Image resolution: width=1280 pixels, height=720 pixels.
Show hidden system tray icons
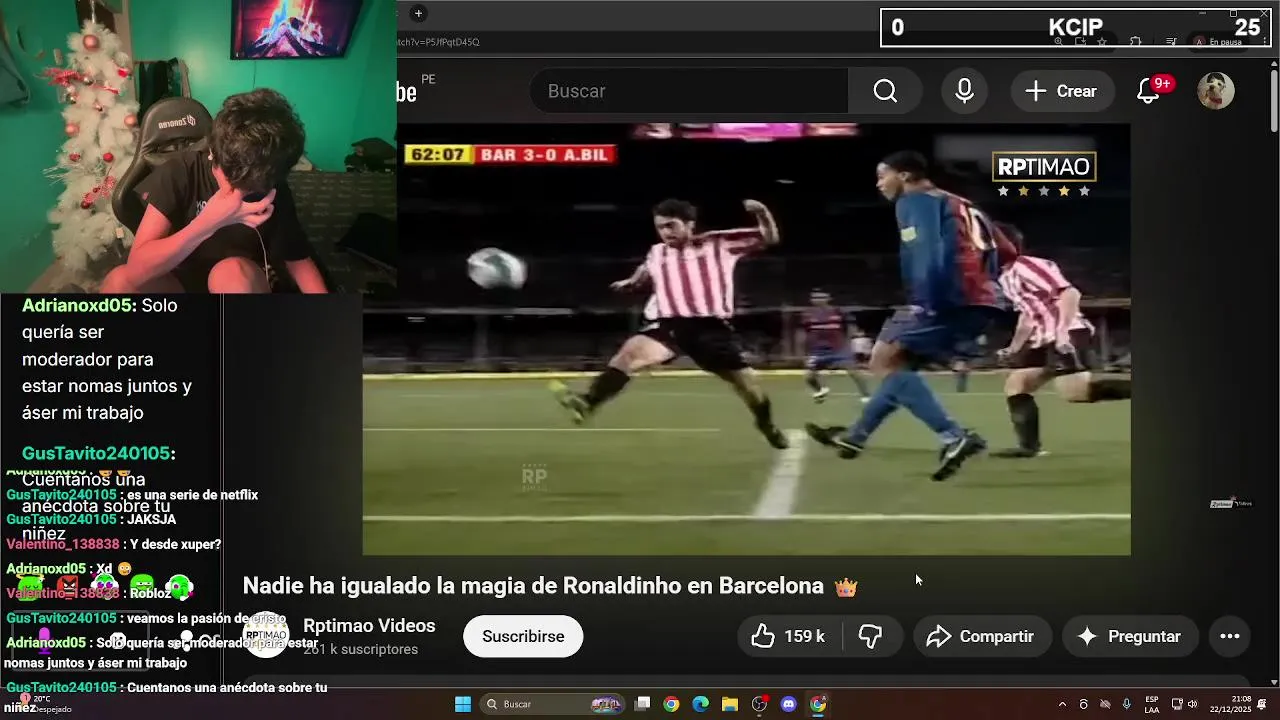(1062, 704)
